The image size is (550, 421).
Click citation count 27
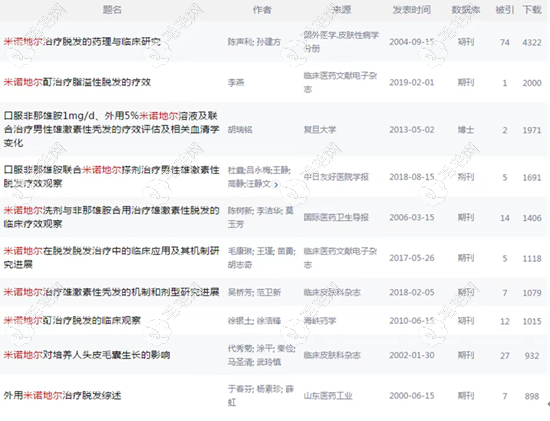tap(505, 356)
